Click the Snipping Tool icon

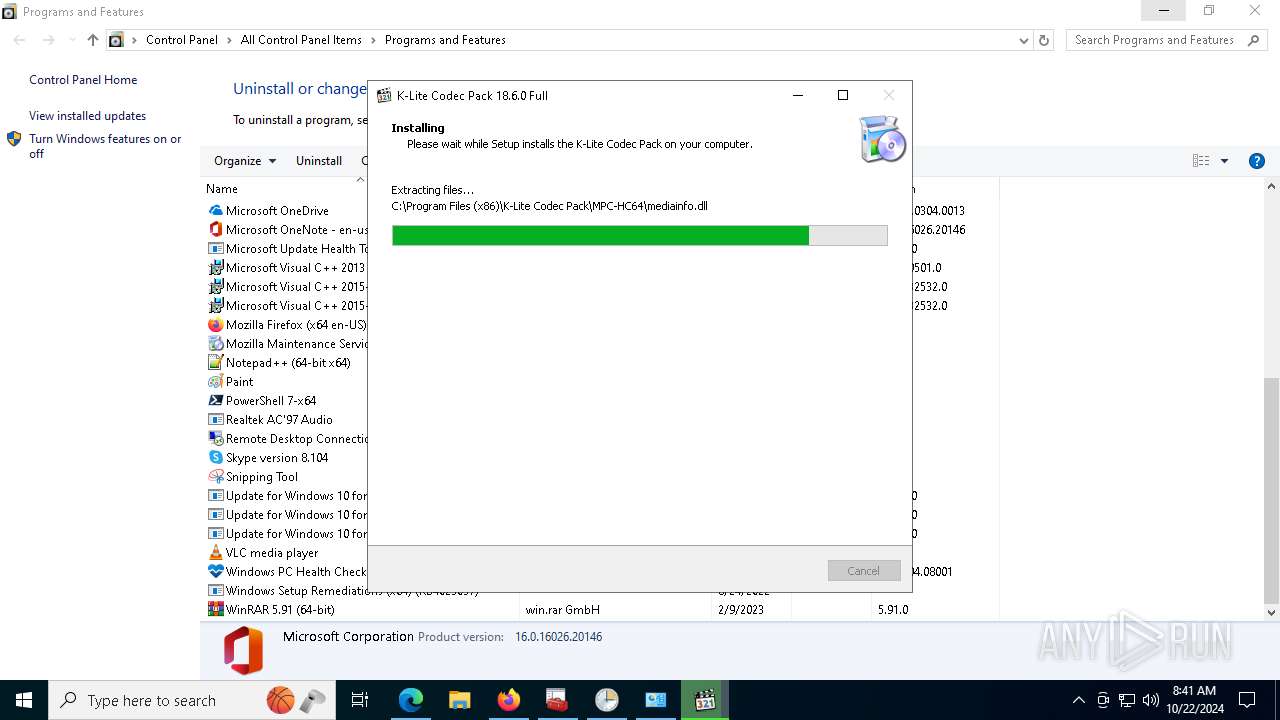(x=215, y=476)
